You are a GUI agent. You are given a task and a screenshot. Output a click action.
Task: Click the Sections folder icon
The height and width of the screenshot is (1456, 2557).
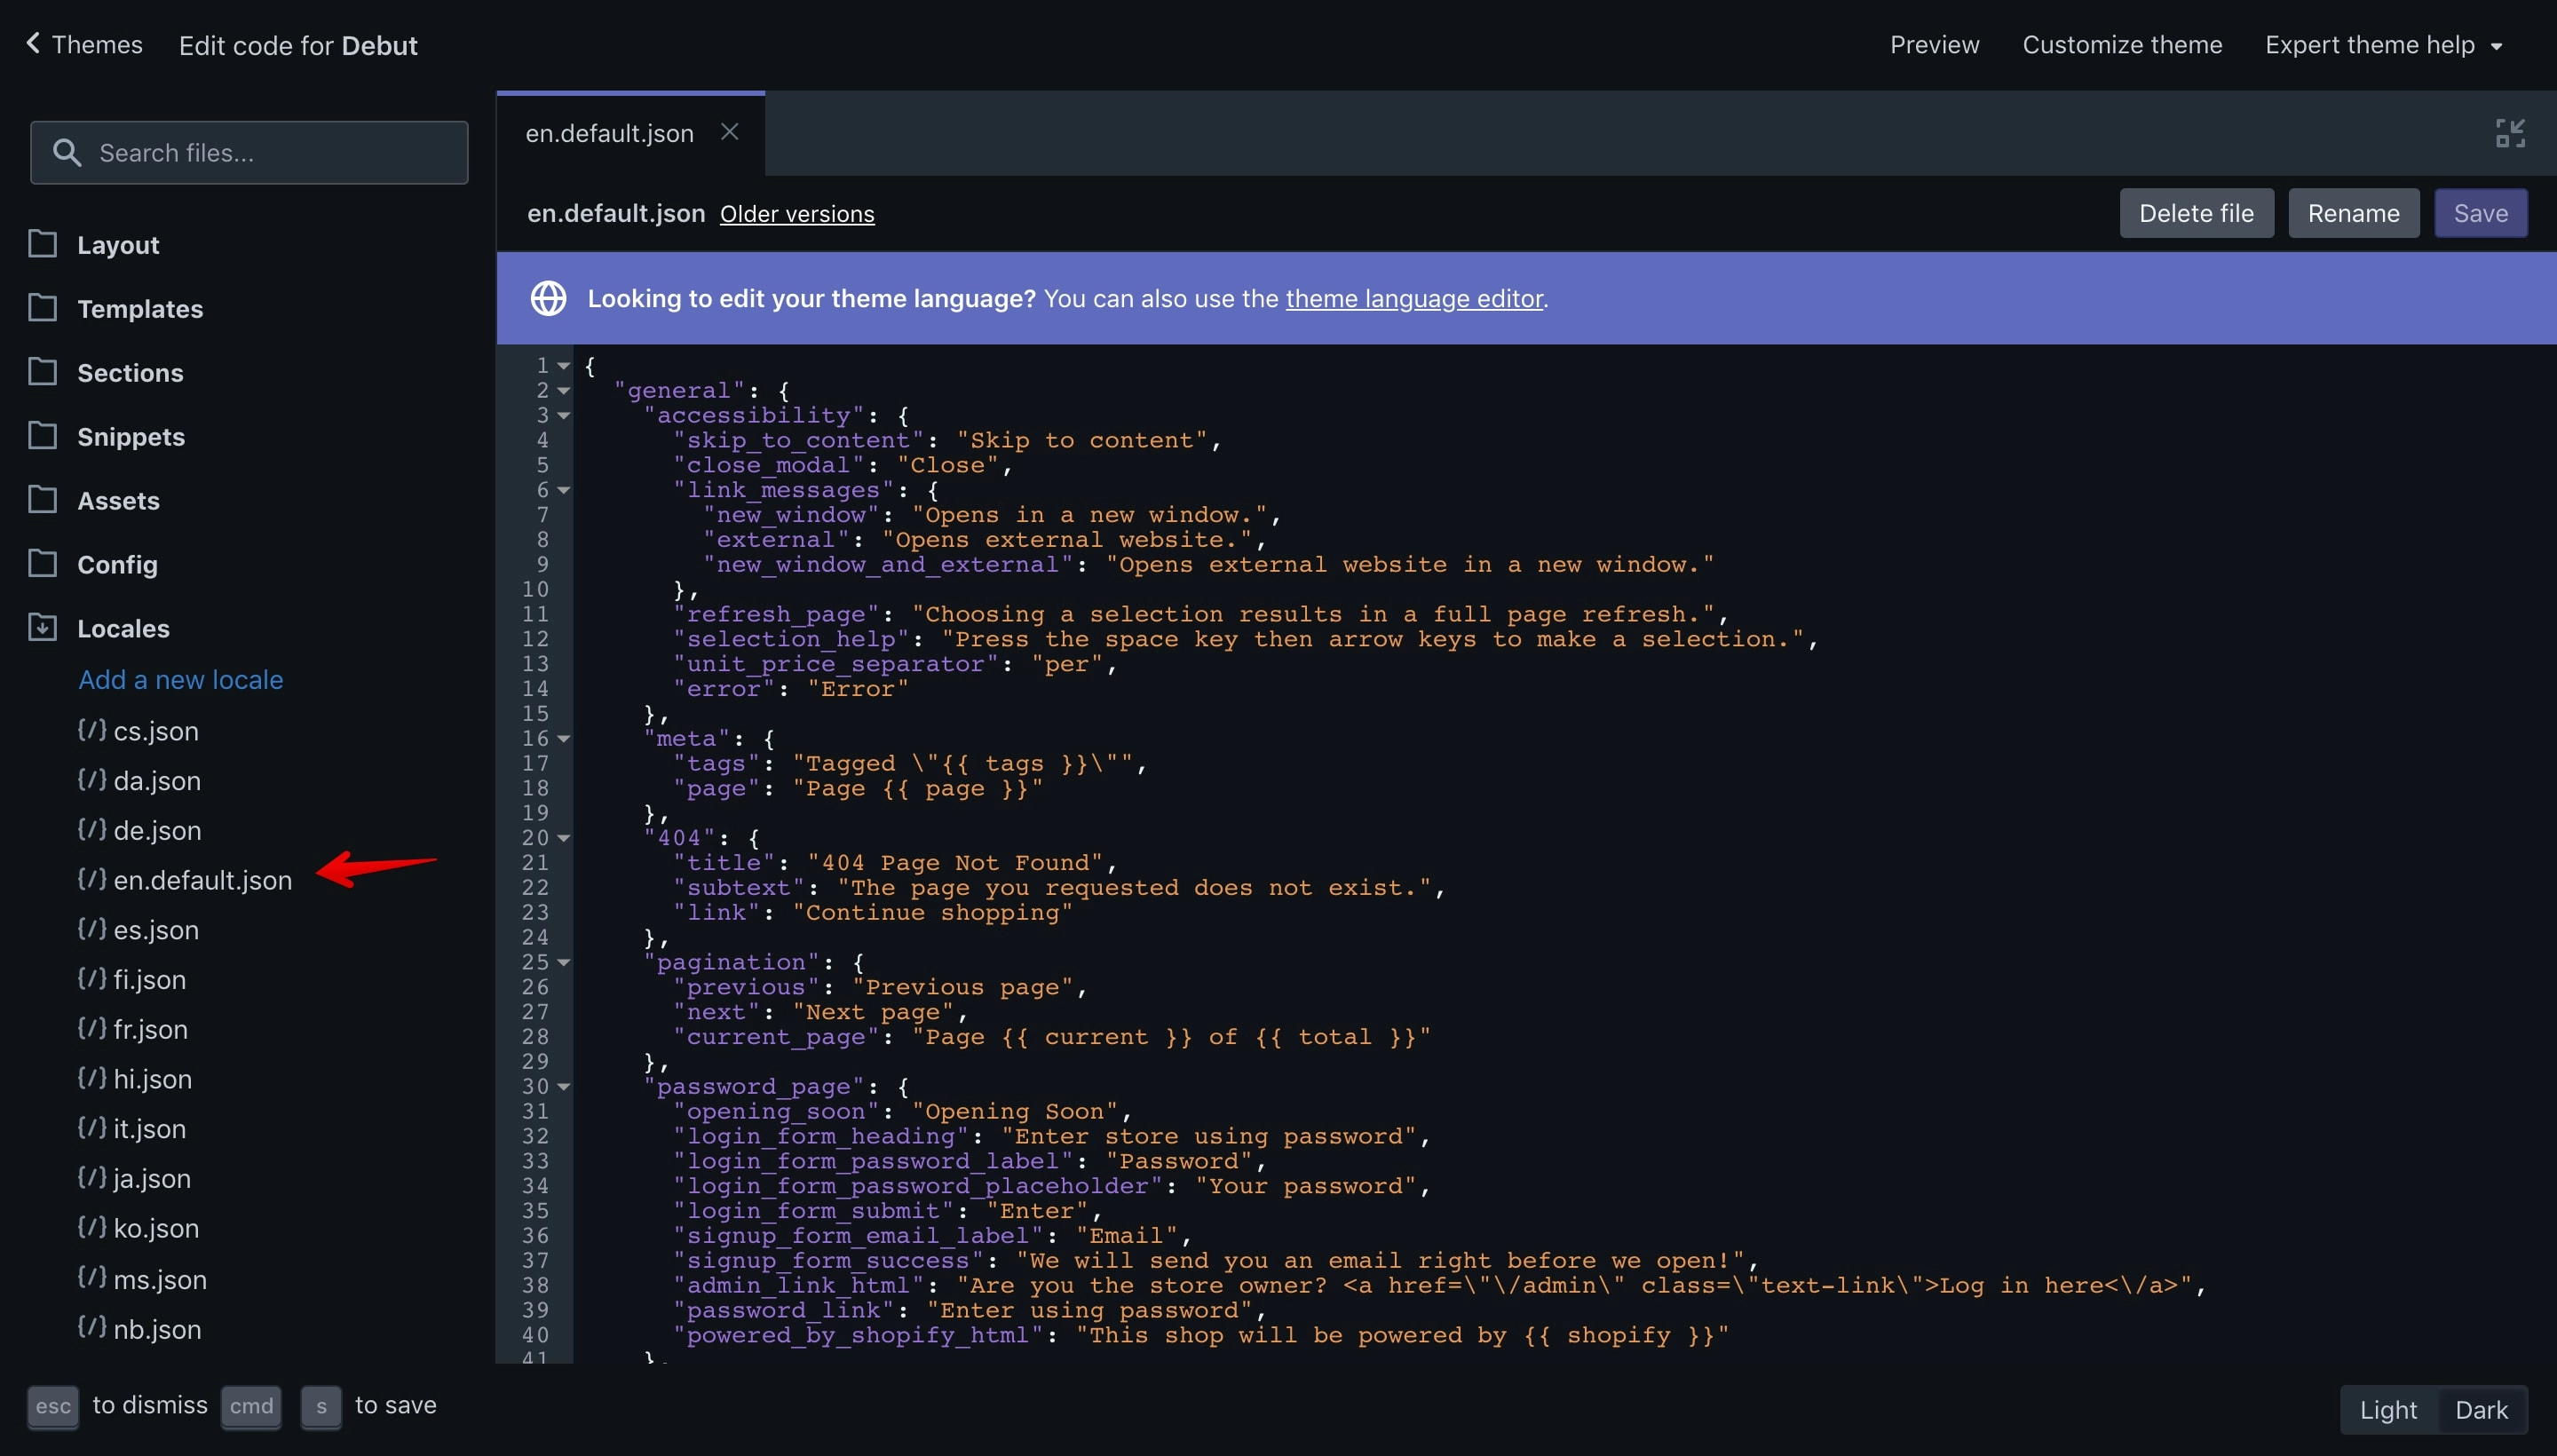(42, 372)
